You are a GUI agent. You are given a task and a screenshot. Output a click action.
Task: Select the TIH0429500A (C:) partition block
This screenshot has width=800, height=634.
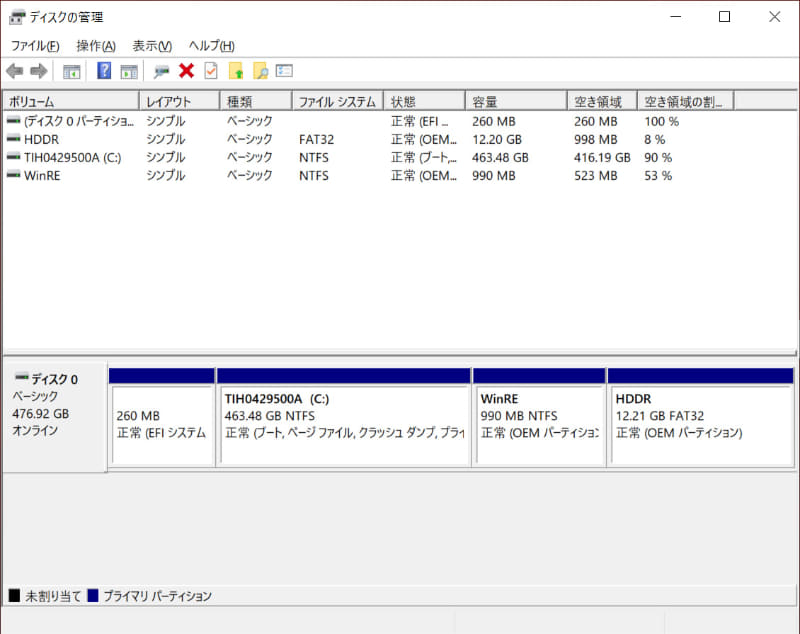point(343,417)
